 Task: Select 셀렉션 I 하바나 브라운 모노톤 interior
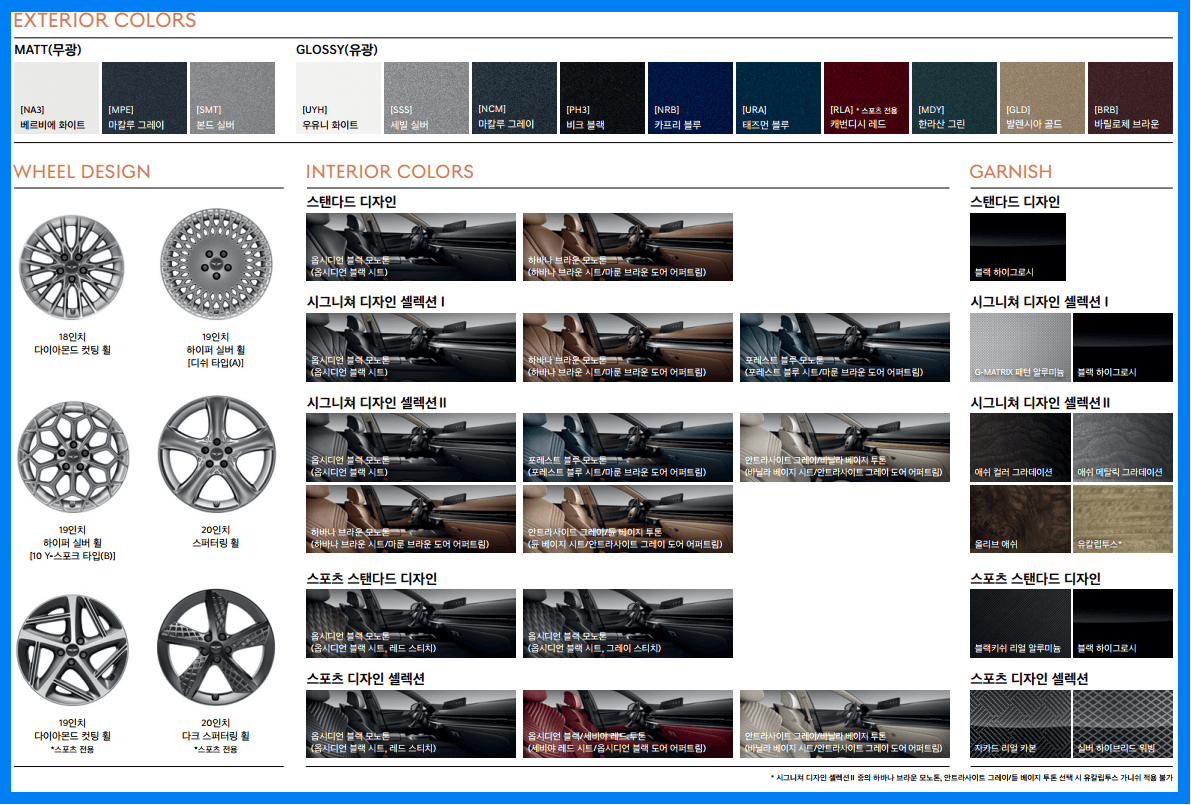[628, 348]
